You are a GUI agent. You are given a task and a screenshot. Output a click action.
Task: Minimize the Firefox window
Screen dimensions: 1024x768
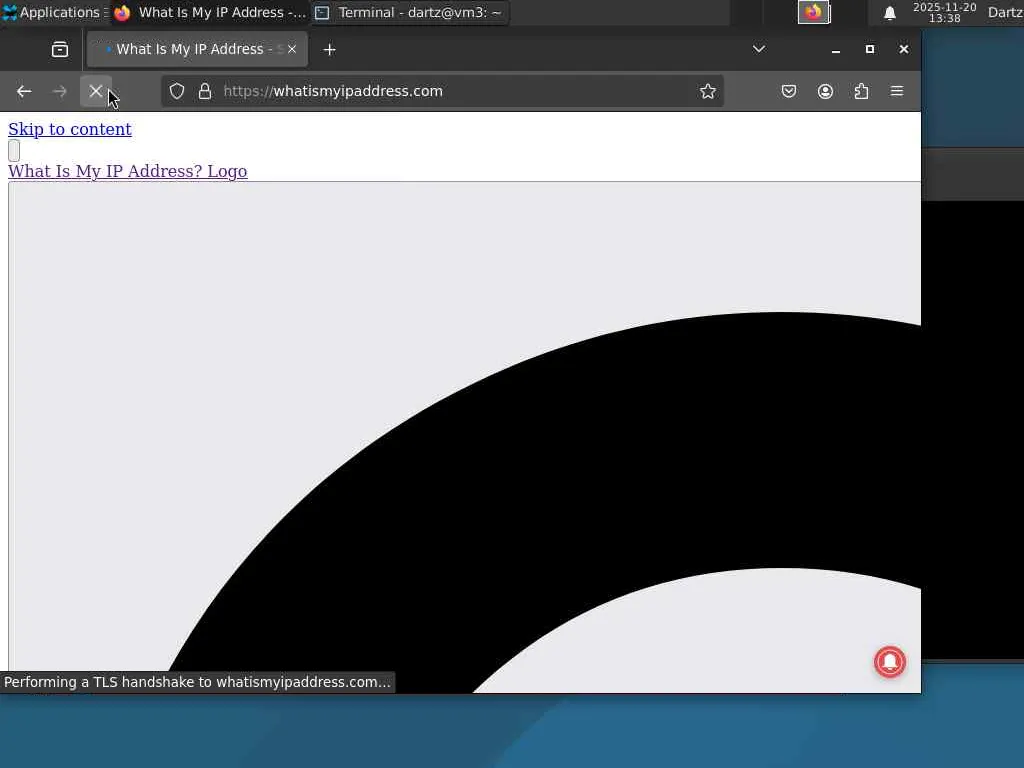836,50
